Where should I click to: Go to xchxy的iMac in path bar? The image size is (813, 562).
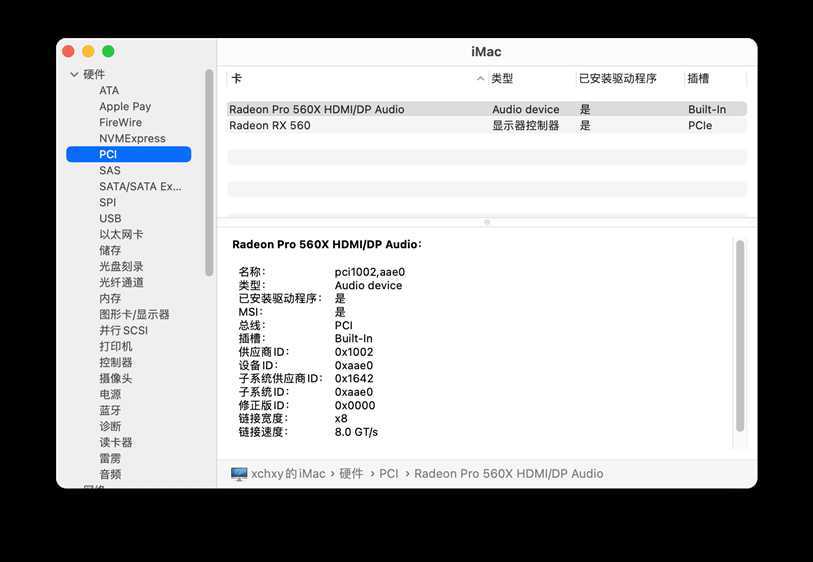pyautogui.click(x=288, y=474)
